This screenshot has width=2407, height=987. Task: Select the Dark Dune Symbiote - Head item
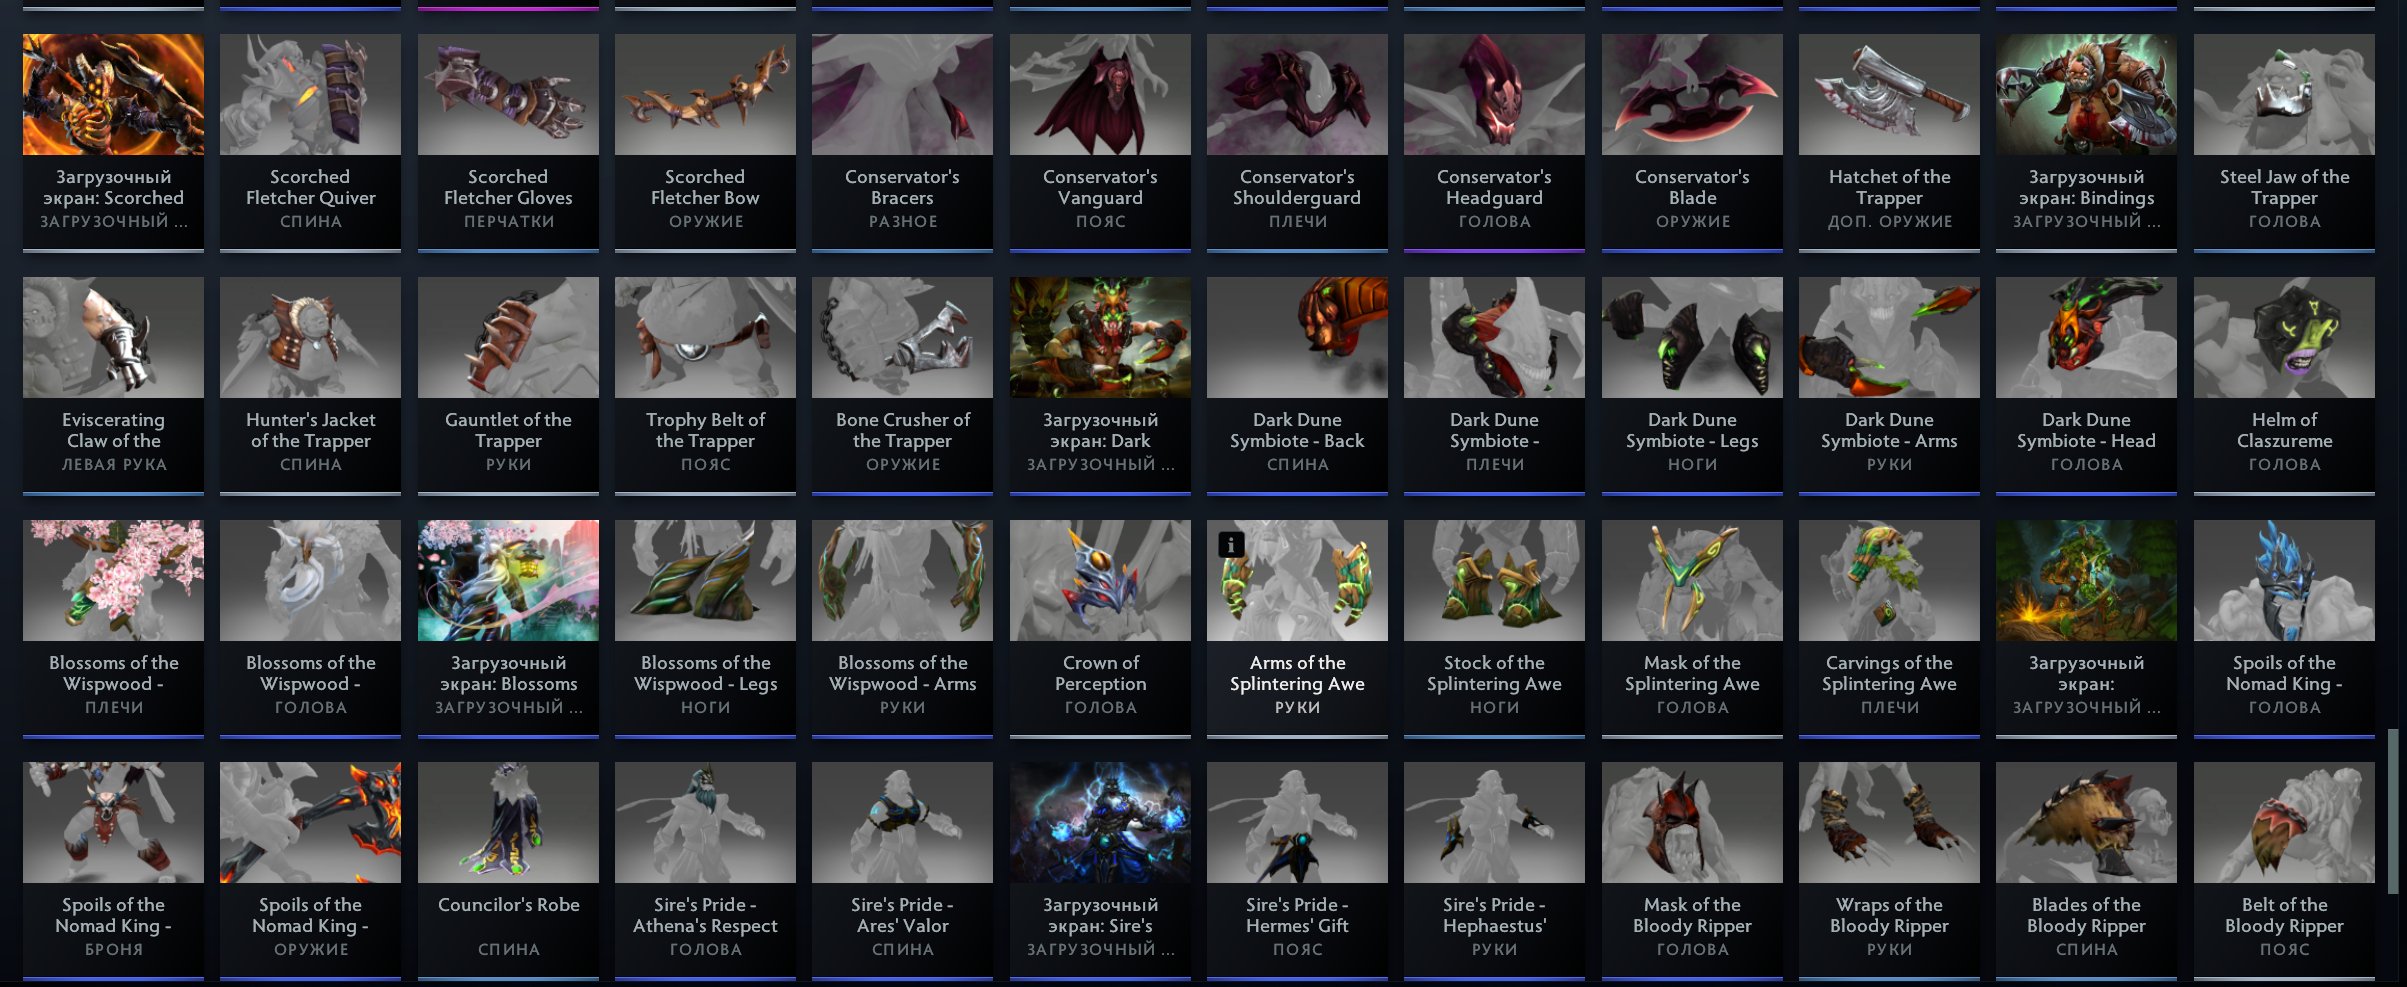(2086, 385)
